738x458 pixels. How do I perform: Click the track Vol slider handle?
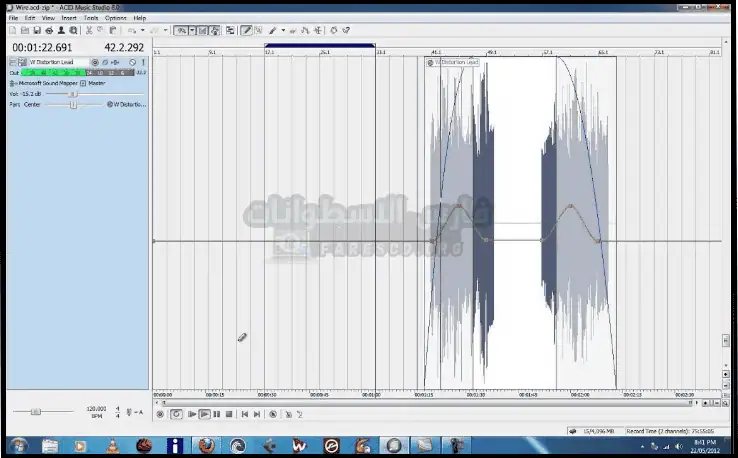click(73, 94)
